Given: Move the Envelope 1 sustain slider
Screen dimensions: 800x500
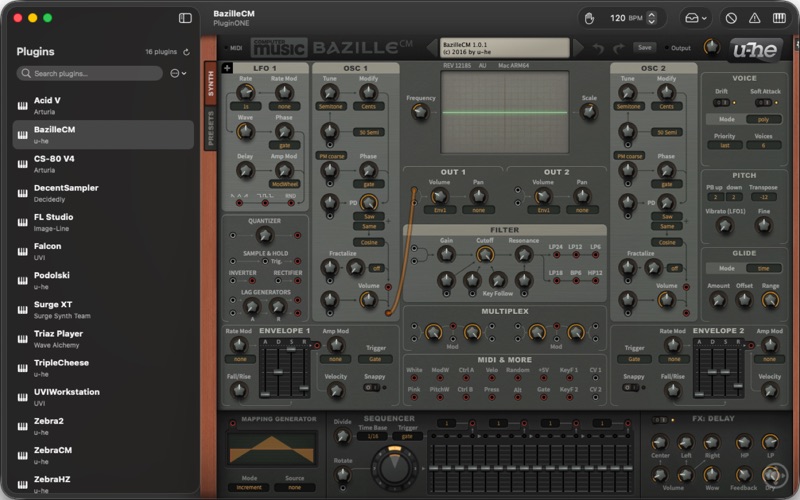Looking at the screenshot, I should (291, 349).
